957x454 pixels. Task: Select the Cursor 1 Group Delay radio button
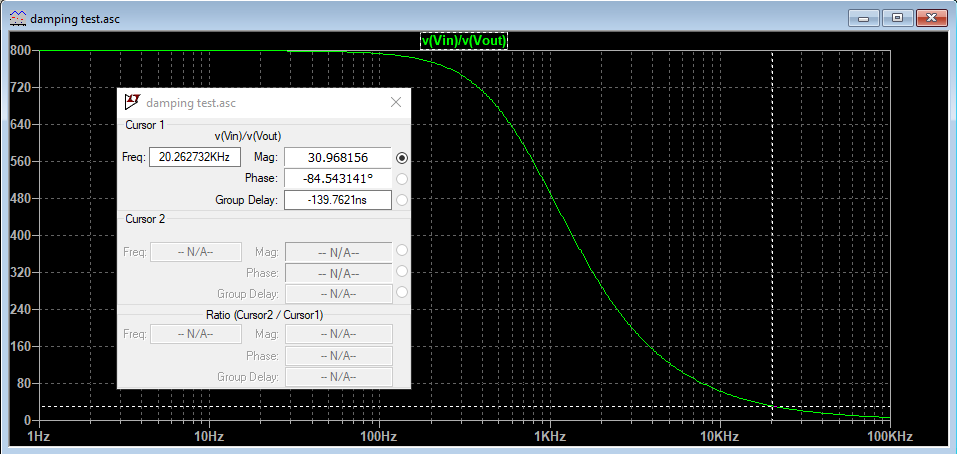402,200
